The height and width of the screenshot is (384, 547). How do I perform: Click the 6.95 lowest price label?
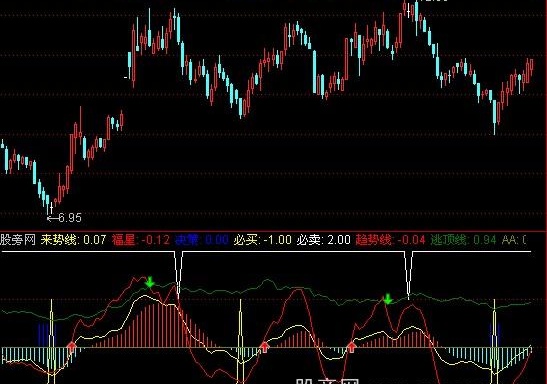[x=70, y=218]
